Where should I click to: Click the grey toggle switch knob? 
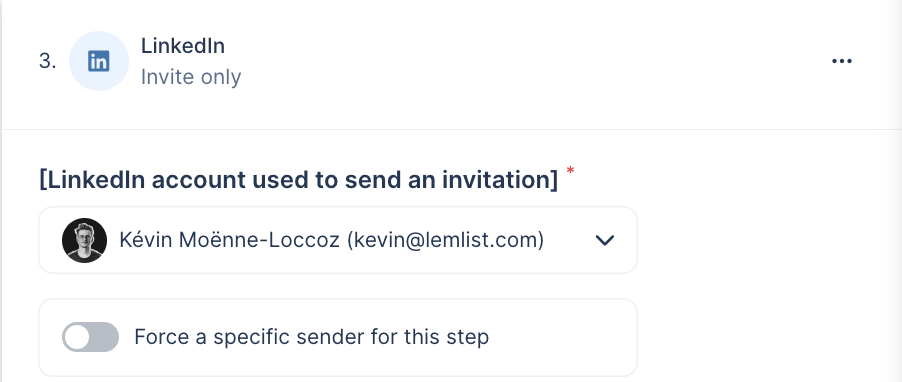[x=77, y=337]
